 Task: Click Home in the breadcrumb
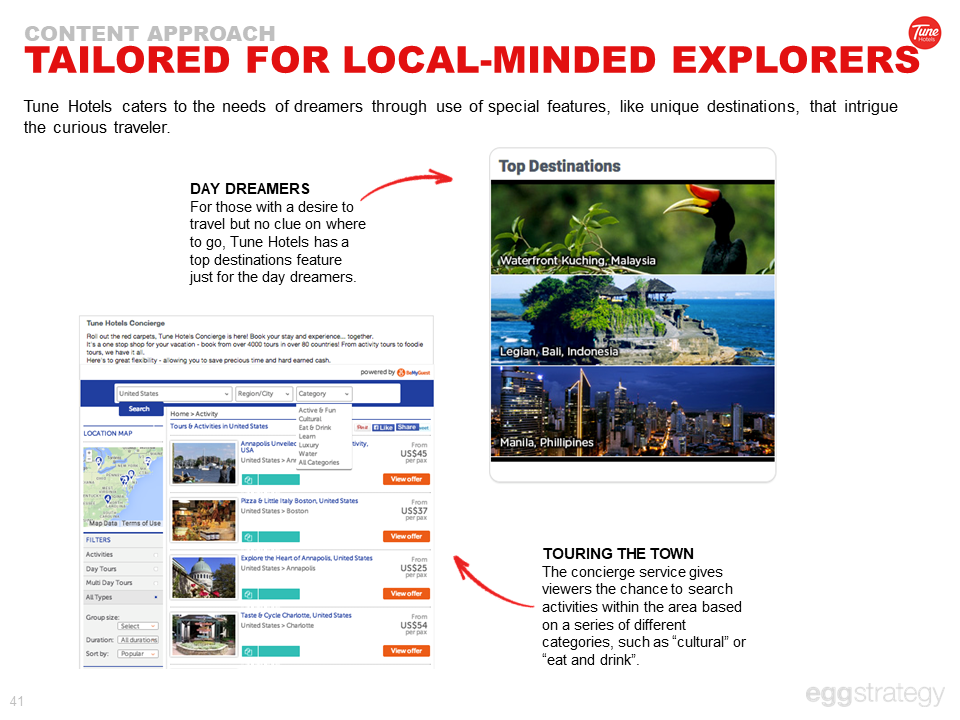(x=179, y=414)
